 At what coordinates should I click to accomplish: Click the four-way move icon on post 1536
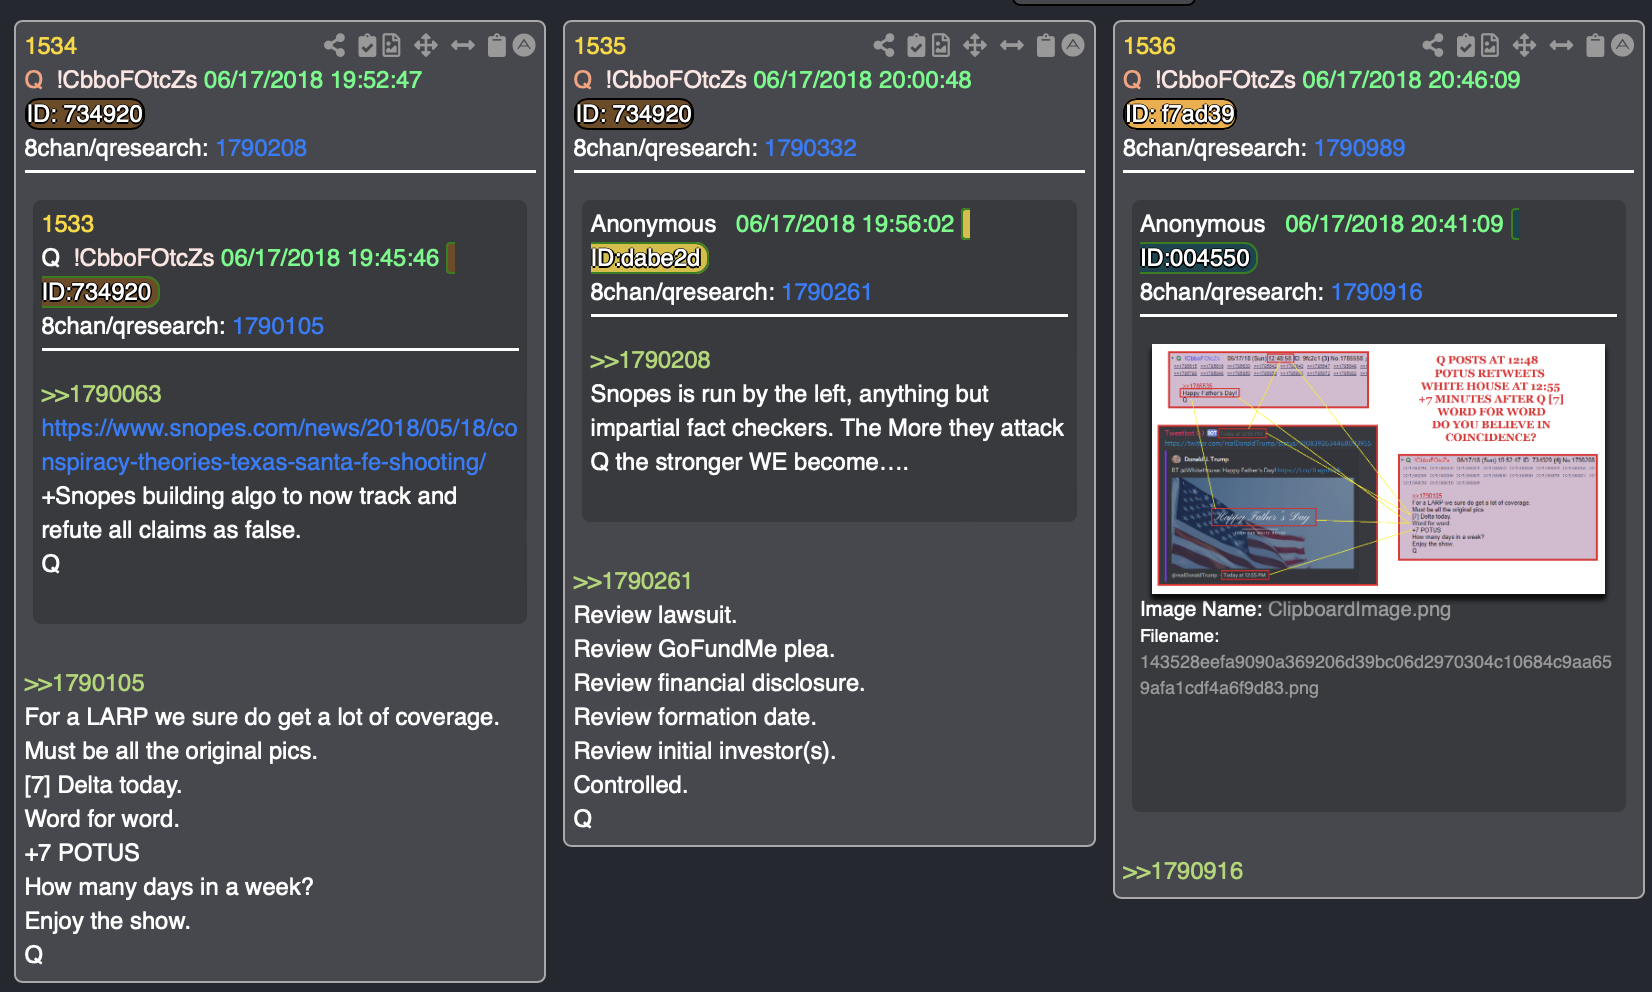tap(1523, 45)
